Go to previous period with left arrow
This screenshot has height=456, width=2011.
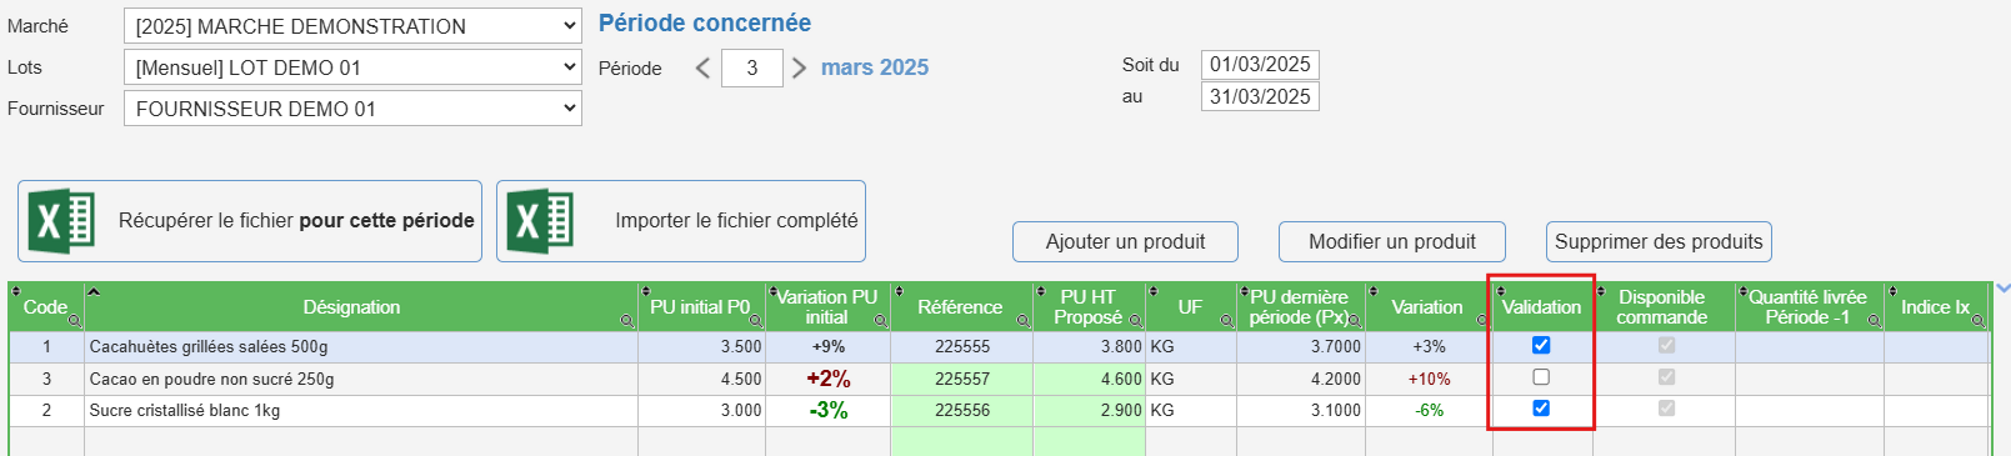[x=703, y=68]
